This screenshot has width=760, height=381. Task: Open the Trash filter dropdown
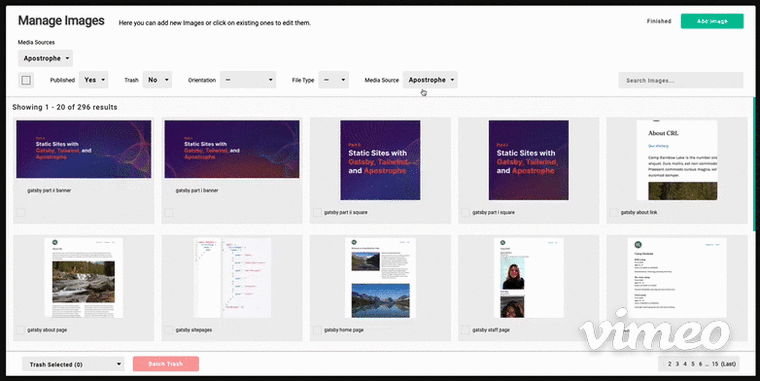pos(157,80)
